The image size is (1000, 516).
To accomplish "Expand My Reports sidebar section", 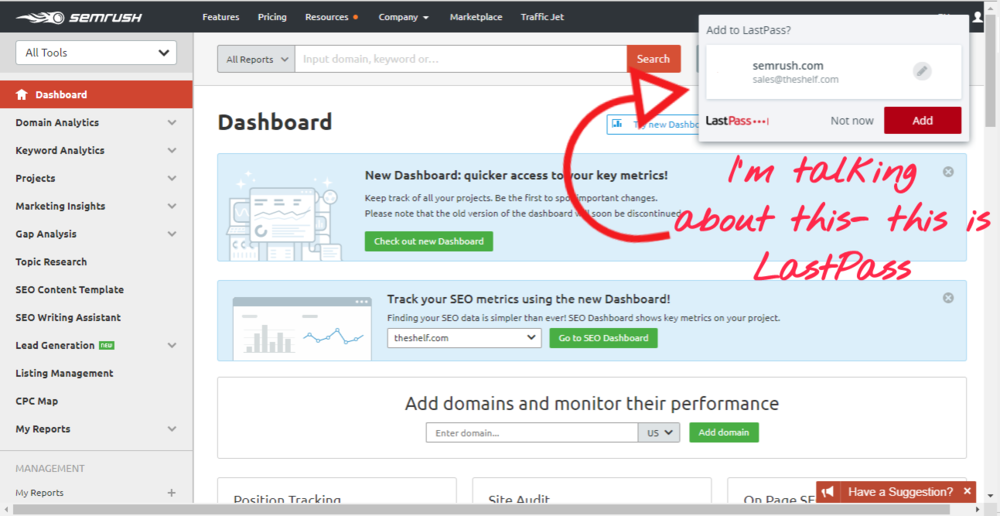I will coord(172,429).
